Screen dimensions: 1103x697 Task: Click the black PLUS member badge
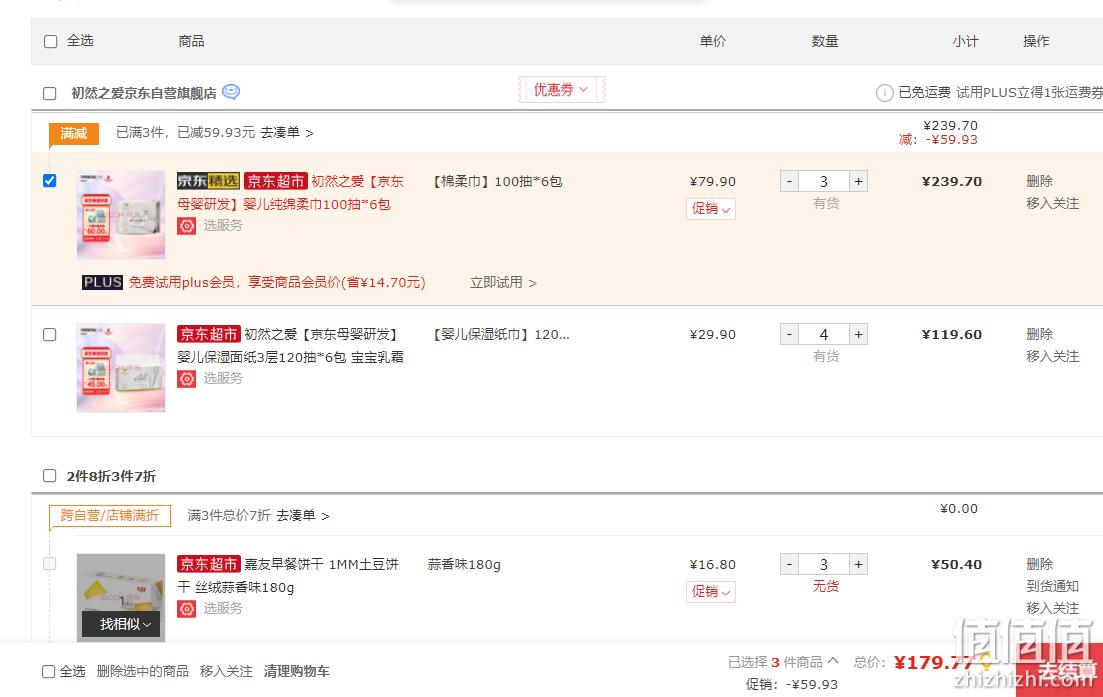102,282
